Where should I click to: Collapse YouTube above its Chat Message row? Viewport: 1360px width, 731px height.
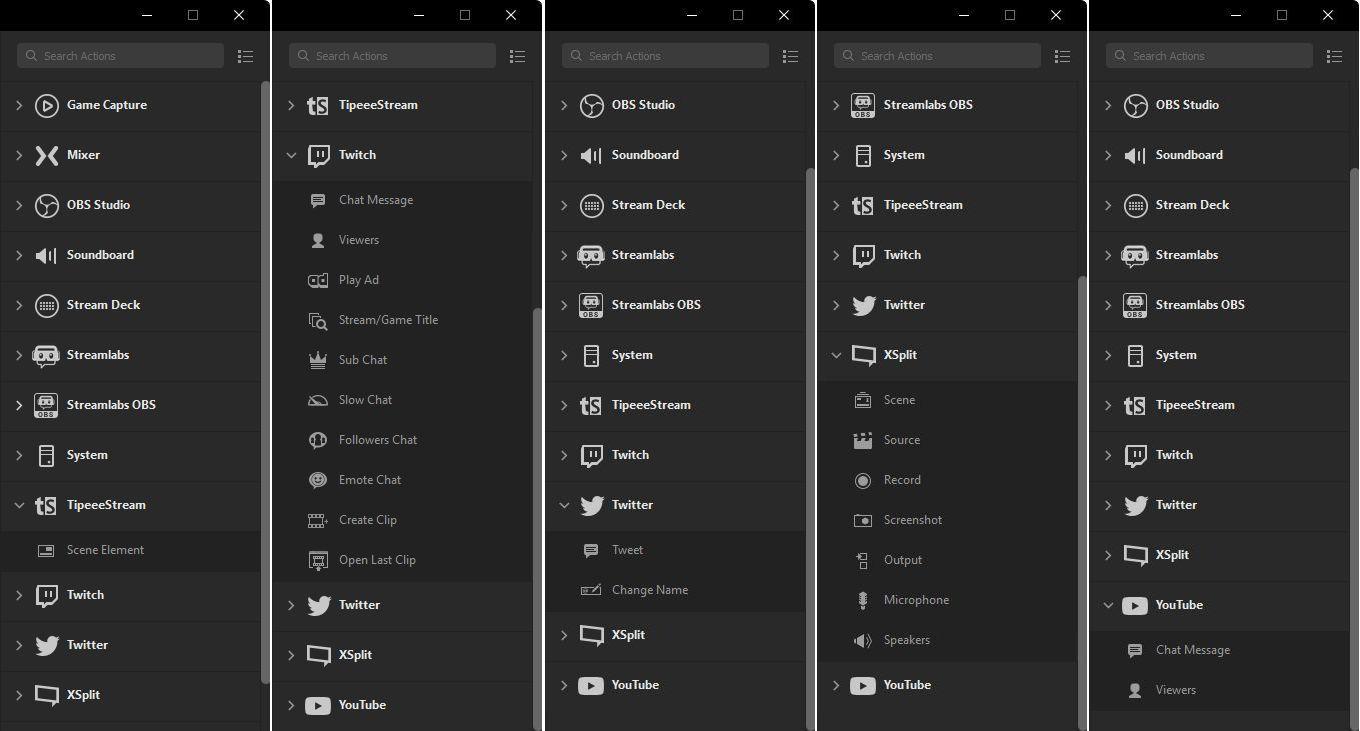point(1108,605)
